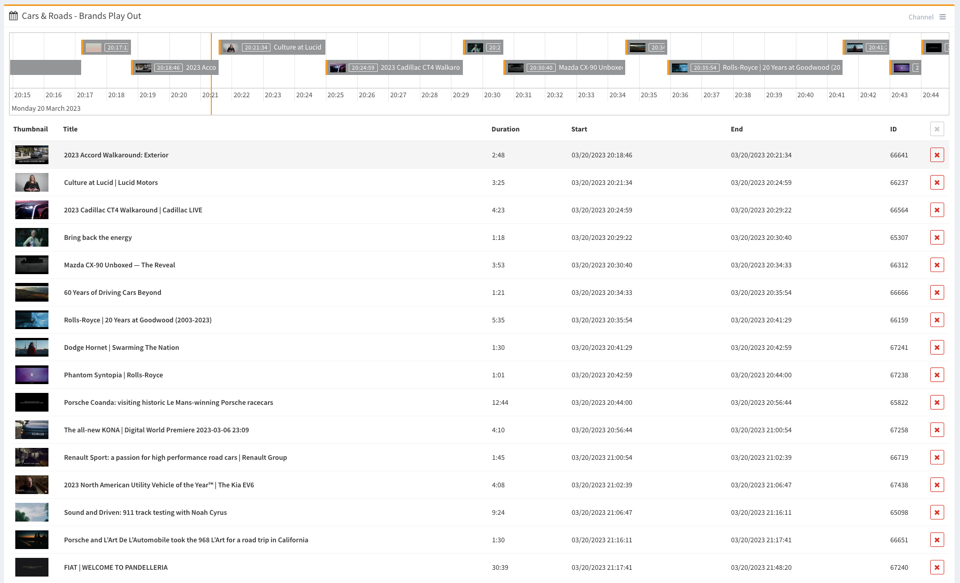Click ID value 66641

[899, 155]
